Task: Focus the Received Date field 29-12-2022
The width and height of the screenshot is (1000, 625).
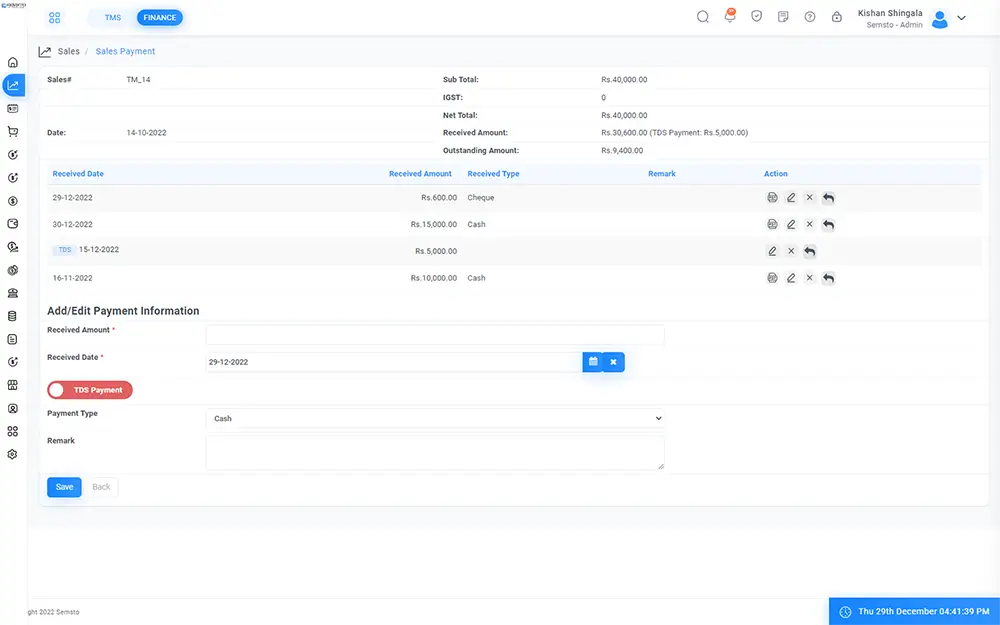Action: click(394, 362)
